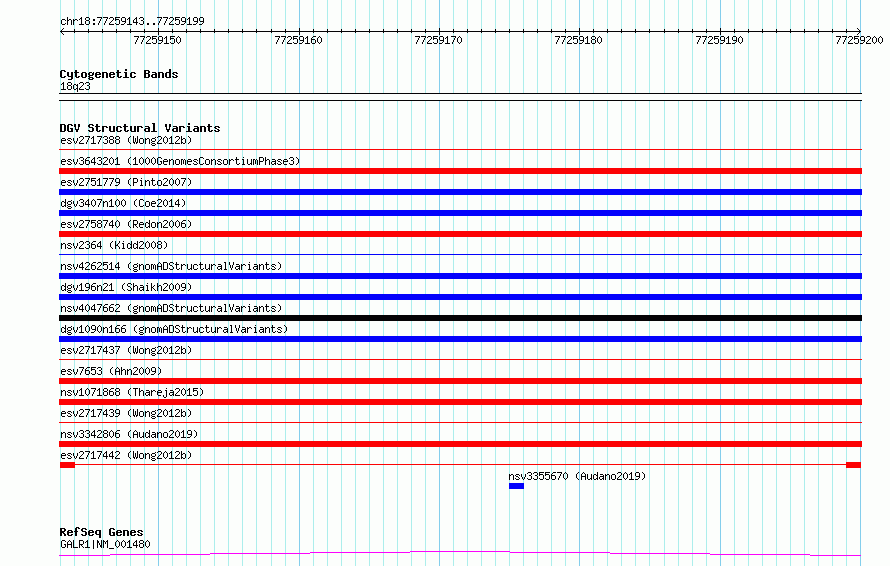The image size is (890, 566).
Task: Click the dgv1090n166 blue variant bar
Action: (460, 339)
